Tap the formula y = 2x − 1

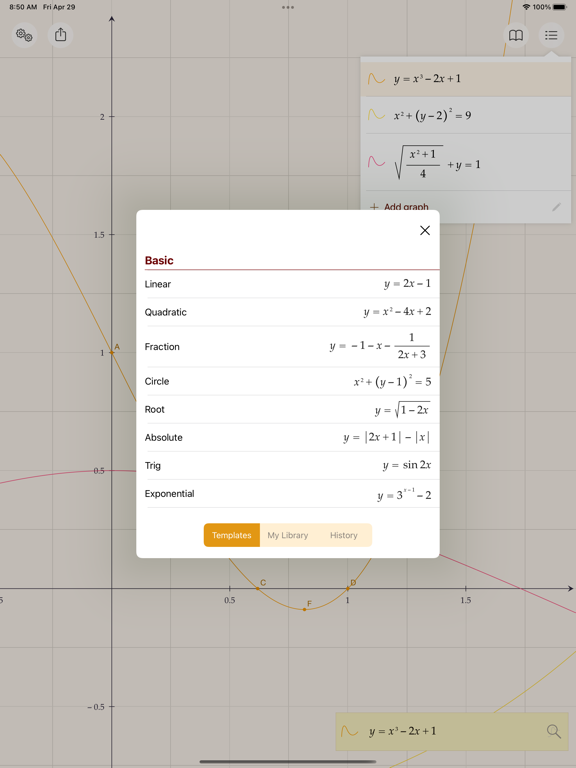[x=408, y=284]
